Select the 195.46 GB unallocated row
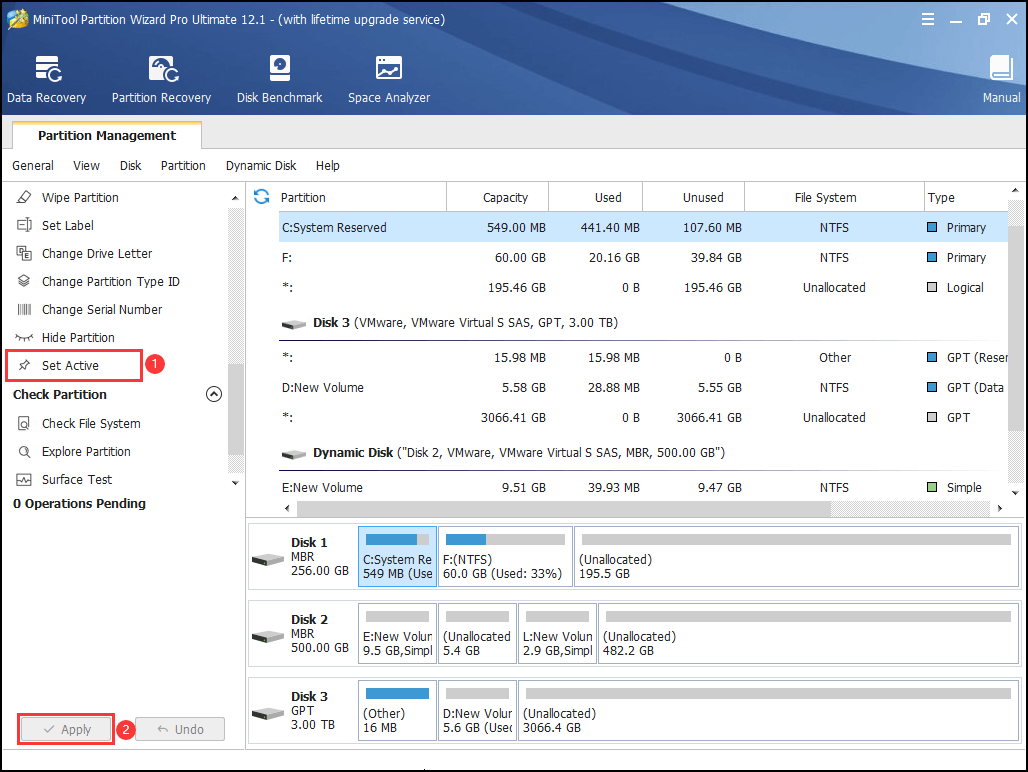This screenshot has width=1028, height=772. [x=642, y=288]
